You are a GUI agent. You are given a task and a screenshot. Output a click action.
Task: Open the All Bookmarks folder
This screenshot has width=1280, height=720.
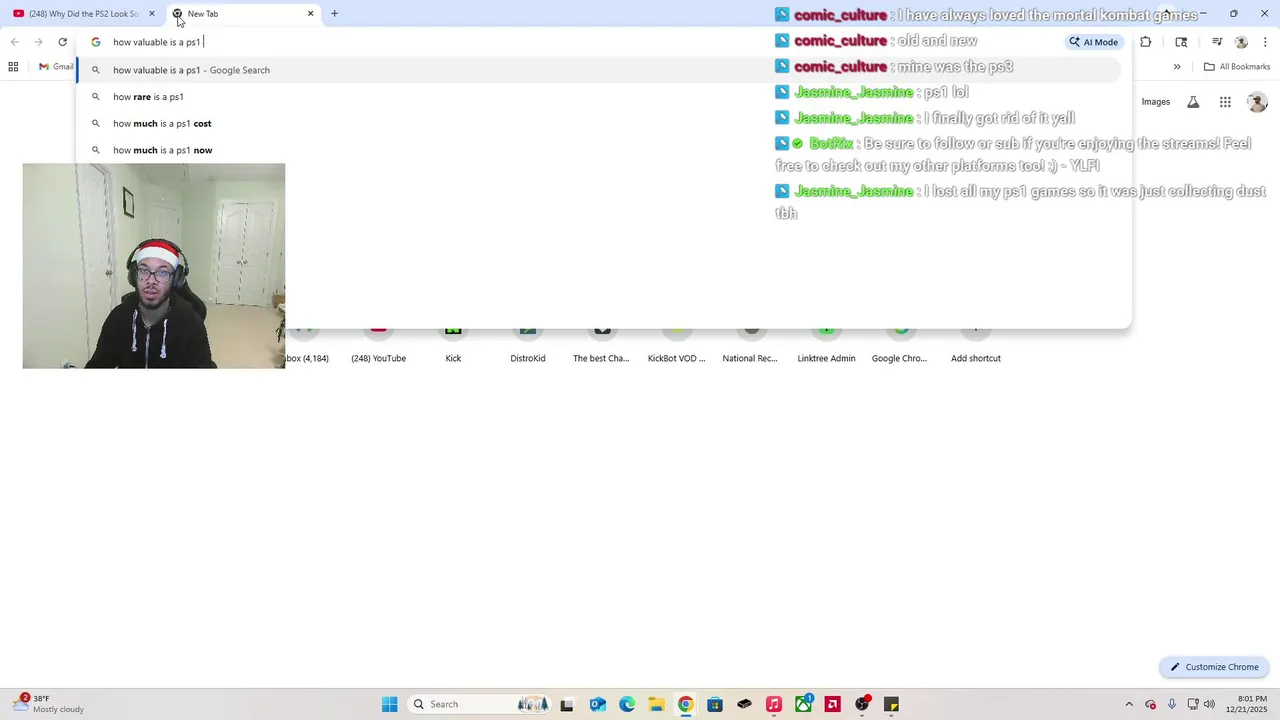coord(1237,67)
